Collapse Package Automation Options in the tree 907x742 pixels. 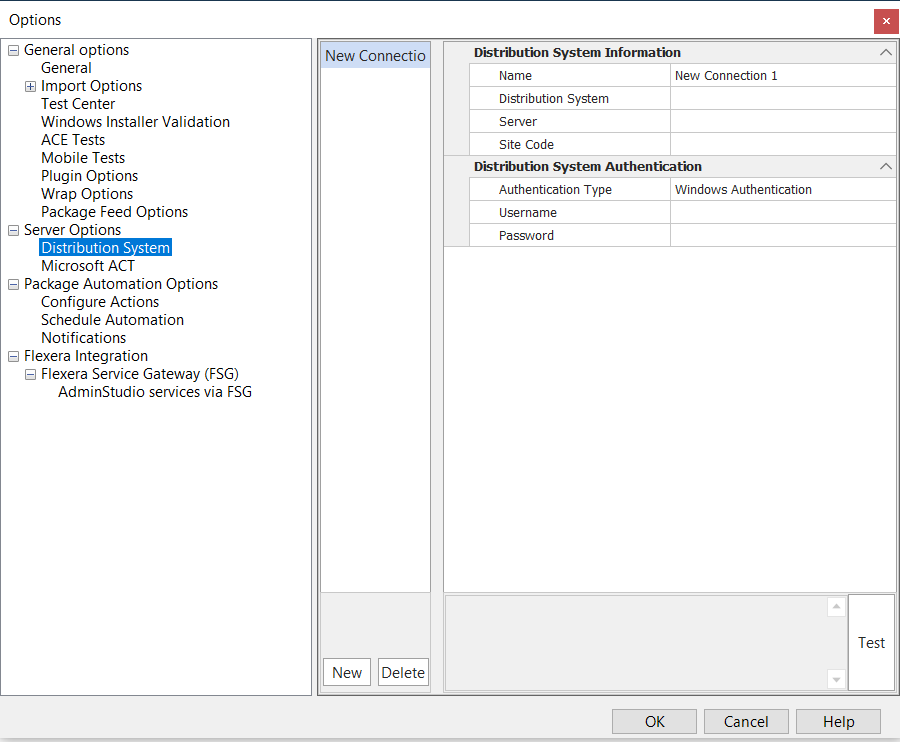13,283
